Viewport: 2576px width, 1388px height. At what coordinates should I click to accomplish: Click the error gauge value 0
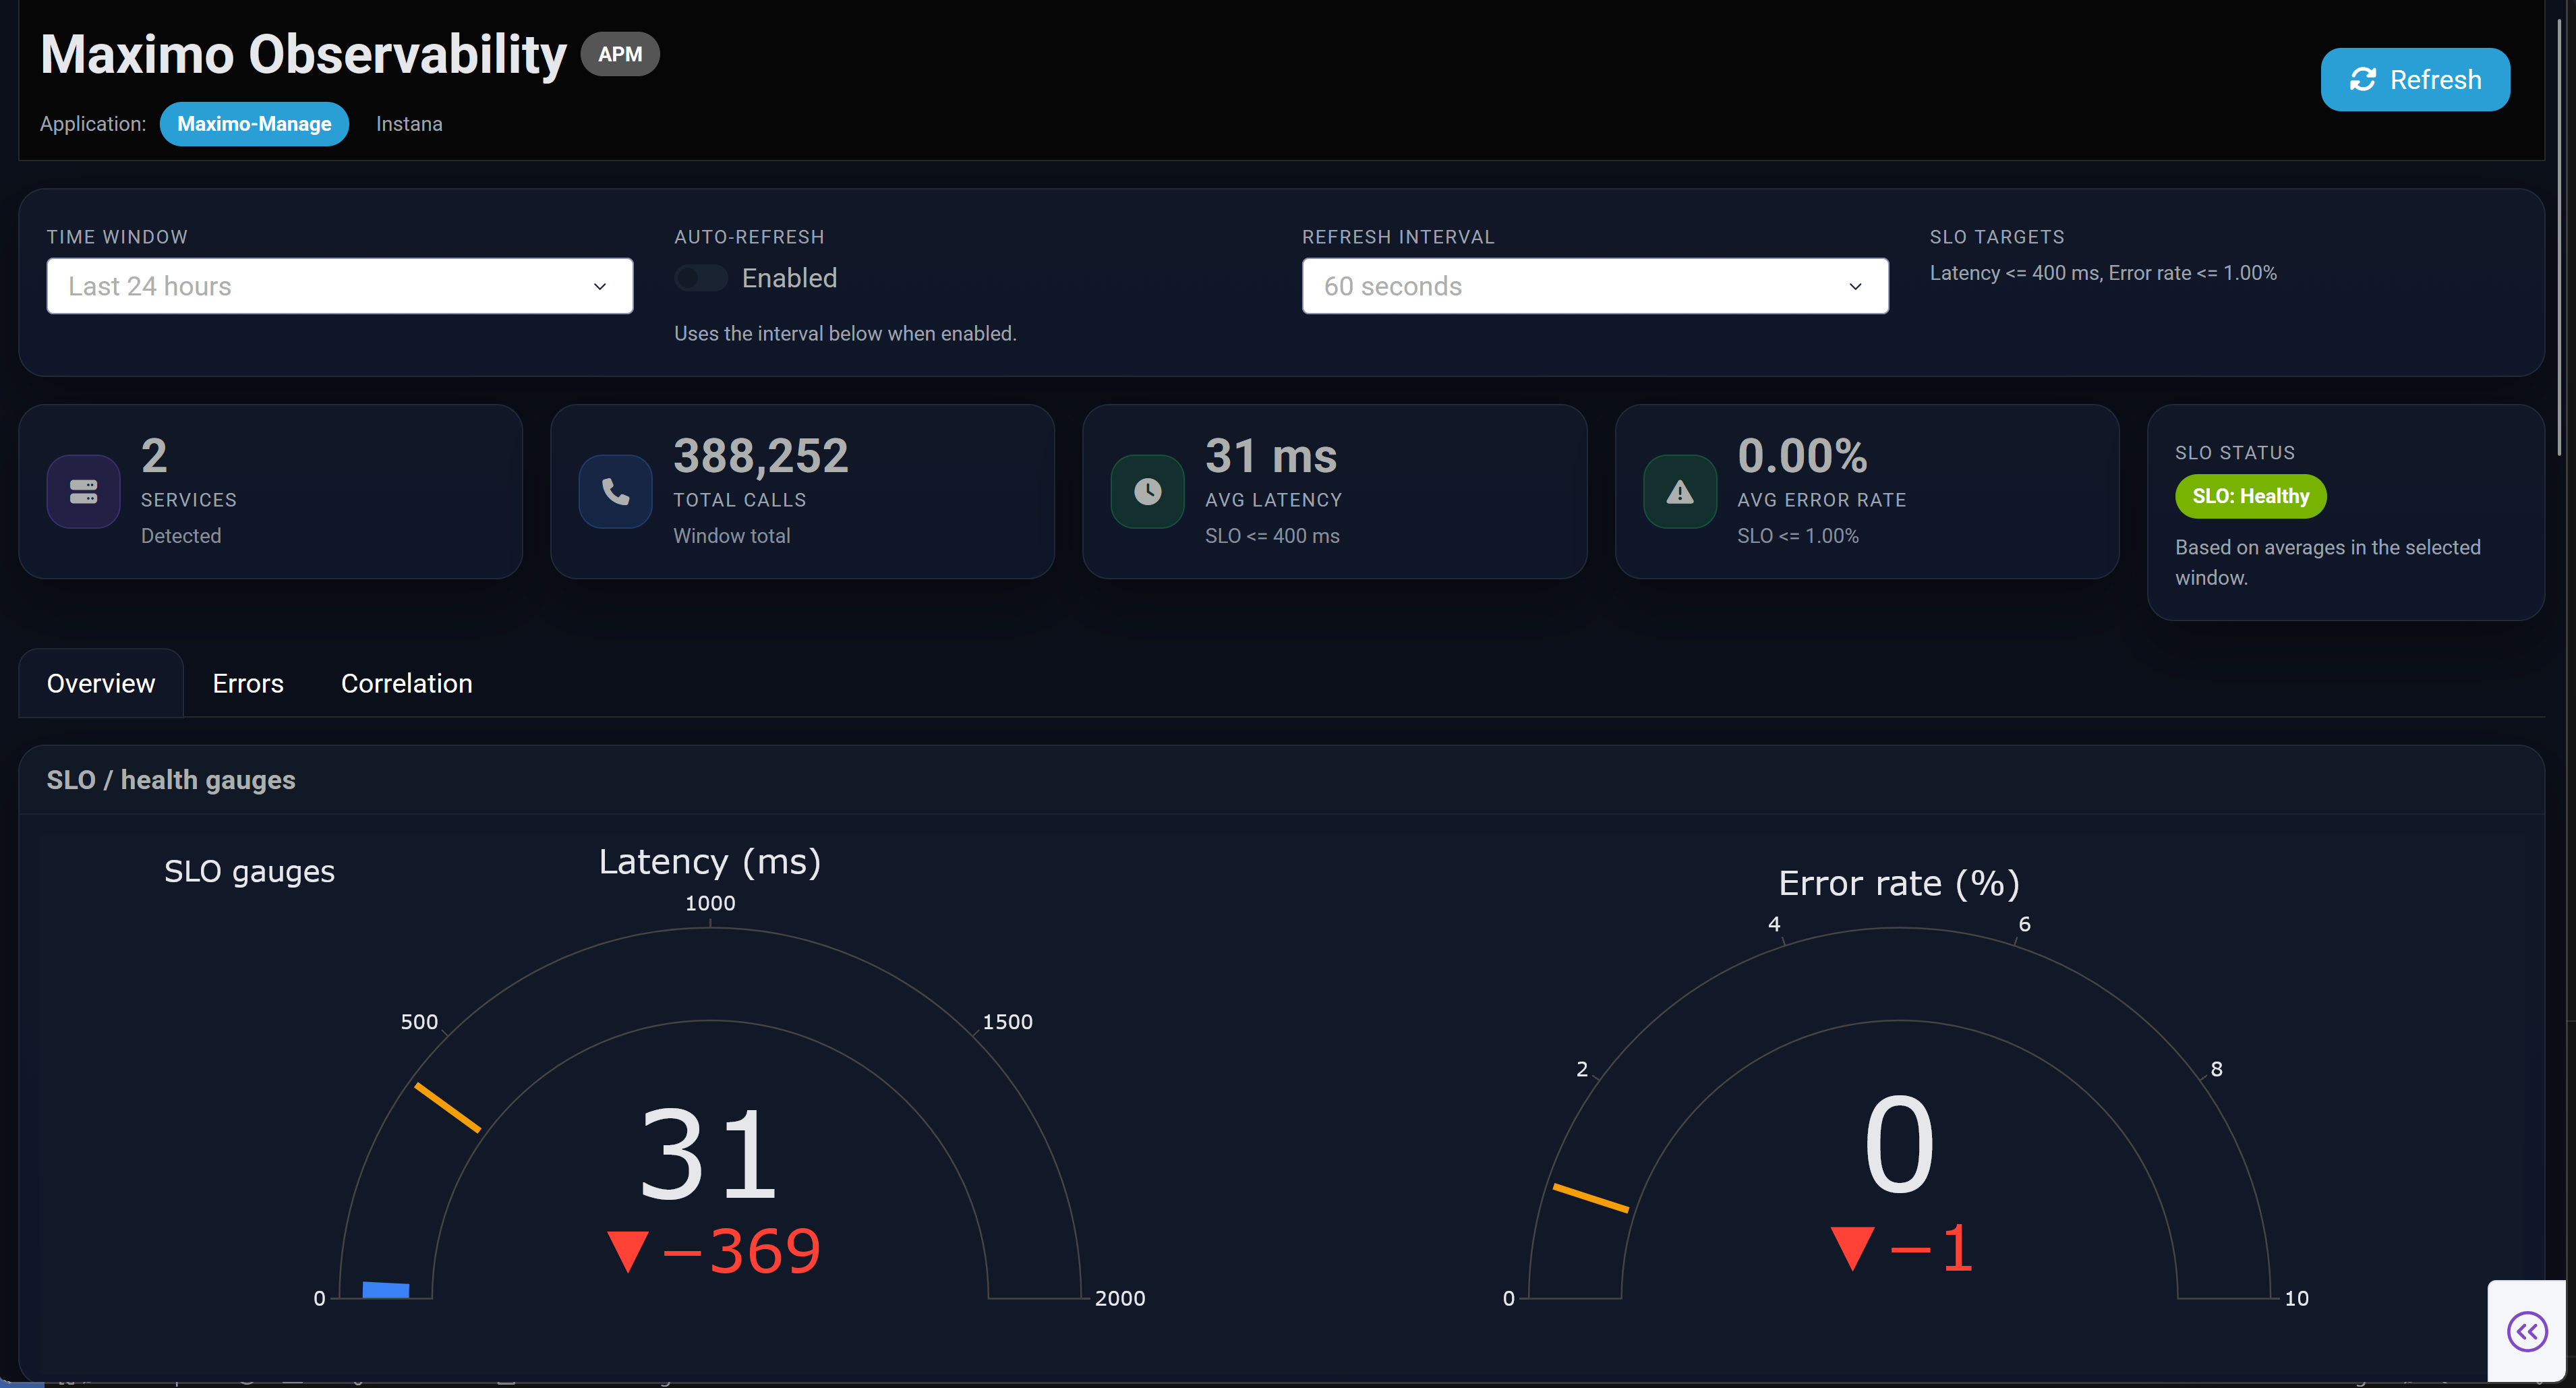pyautogui.click(x=1899, y=1144)
